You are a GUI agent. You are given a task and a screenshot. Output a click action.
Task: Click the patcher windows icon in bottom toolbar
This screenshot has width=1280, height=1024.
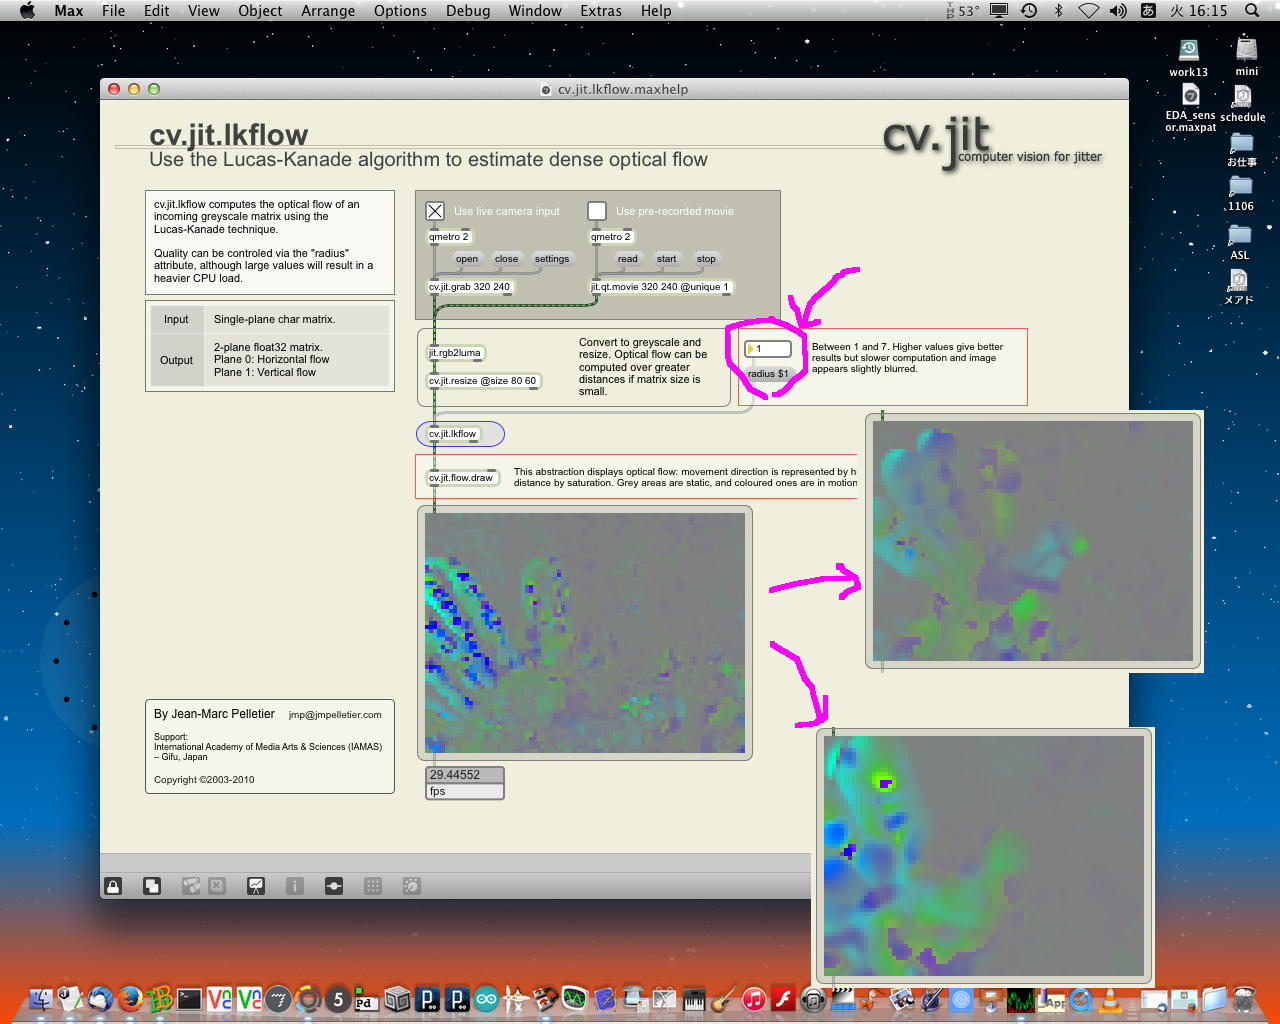point(191,886)
